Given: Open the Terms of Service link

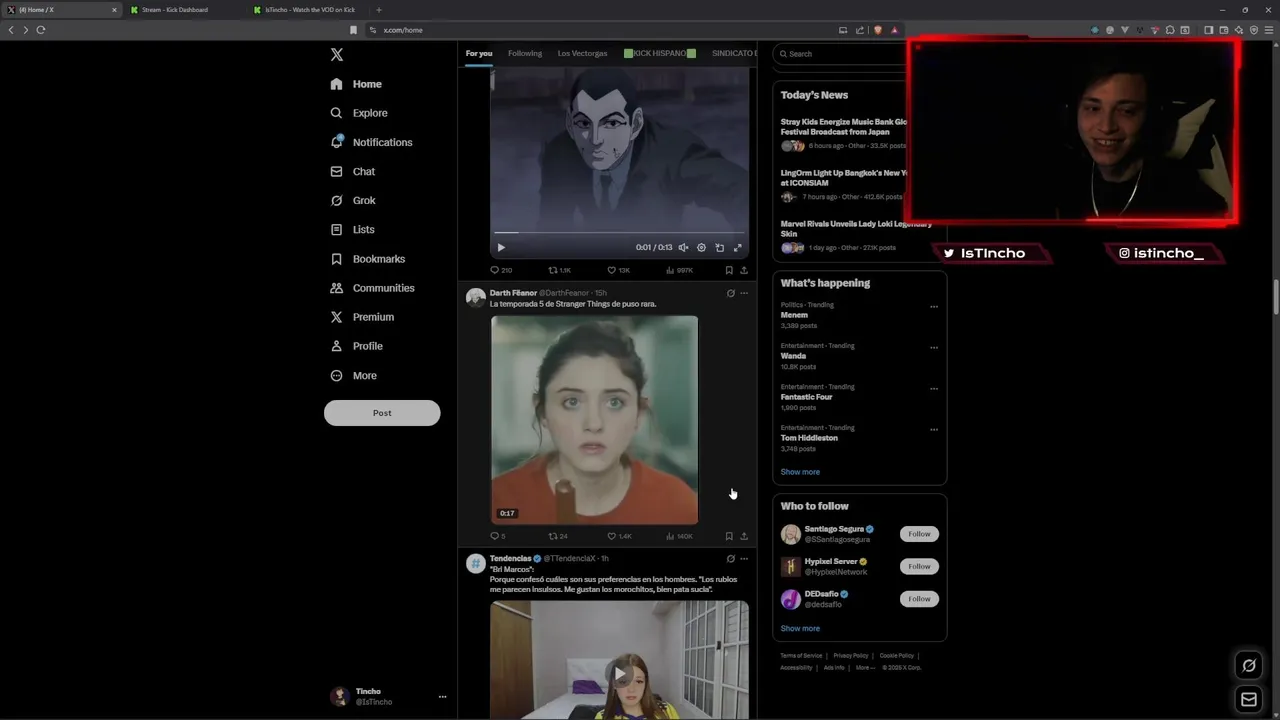Looking at the screenshot, I should pos(801,655).
